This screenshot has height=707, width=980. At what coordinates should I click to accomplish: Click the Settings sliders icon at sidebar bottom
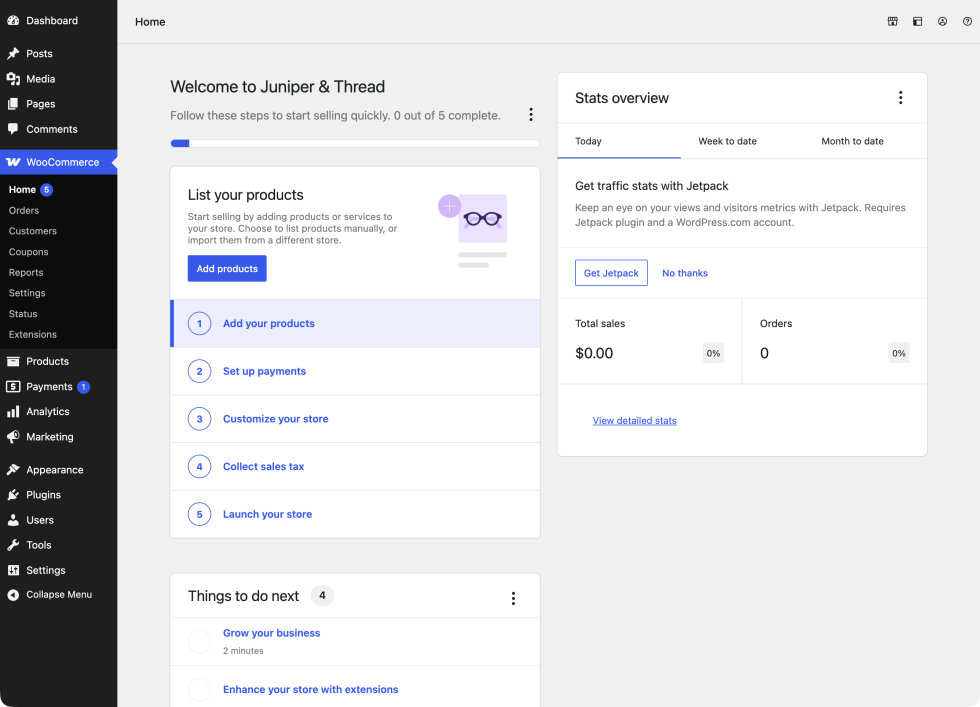click(x=13, y=570)
